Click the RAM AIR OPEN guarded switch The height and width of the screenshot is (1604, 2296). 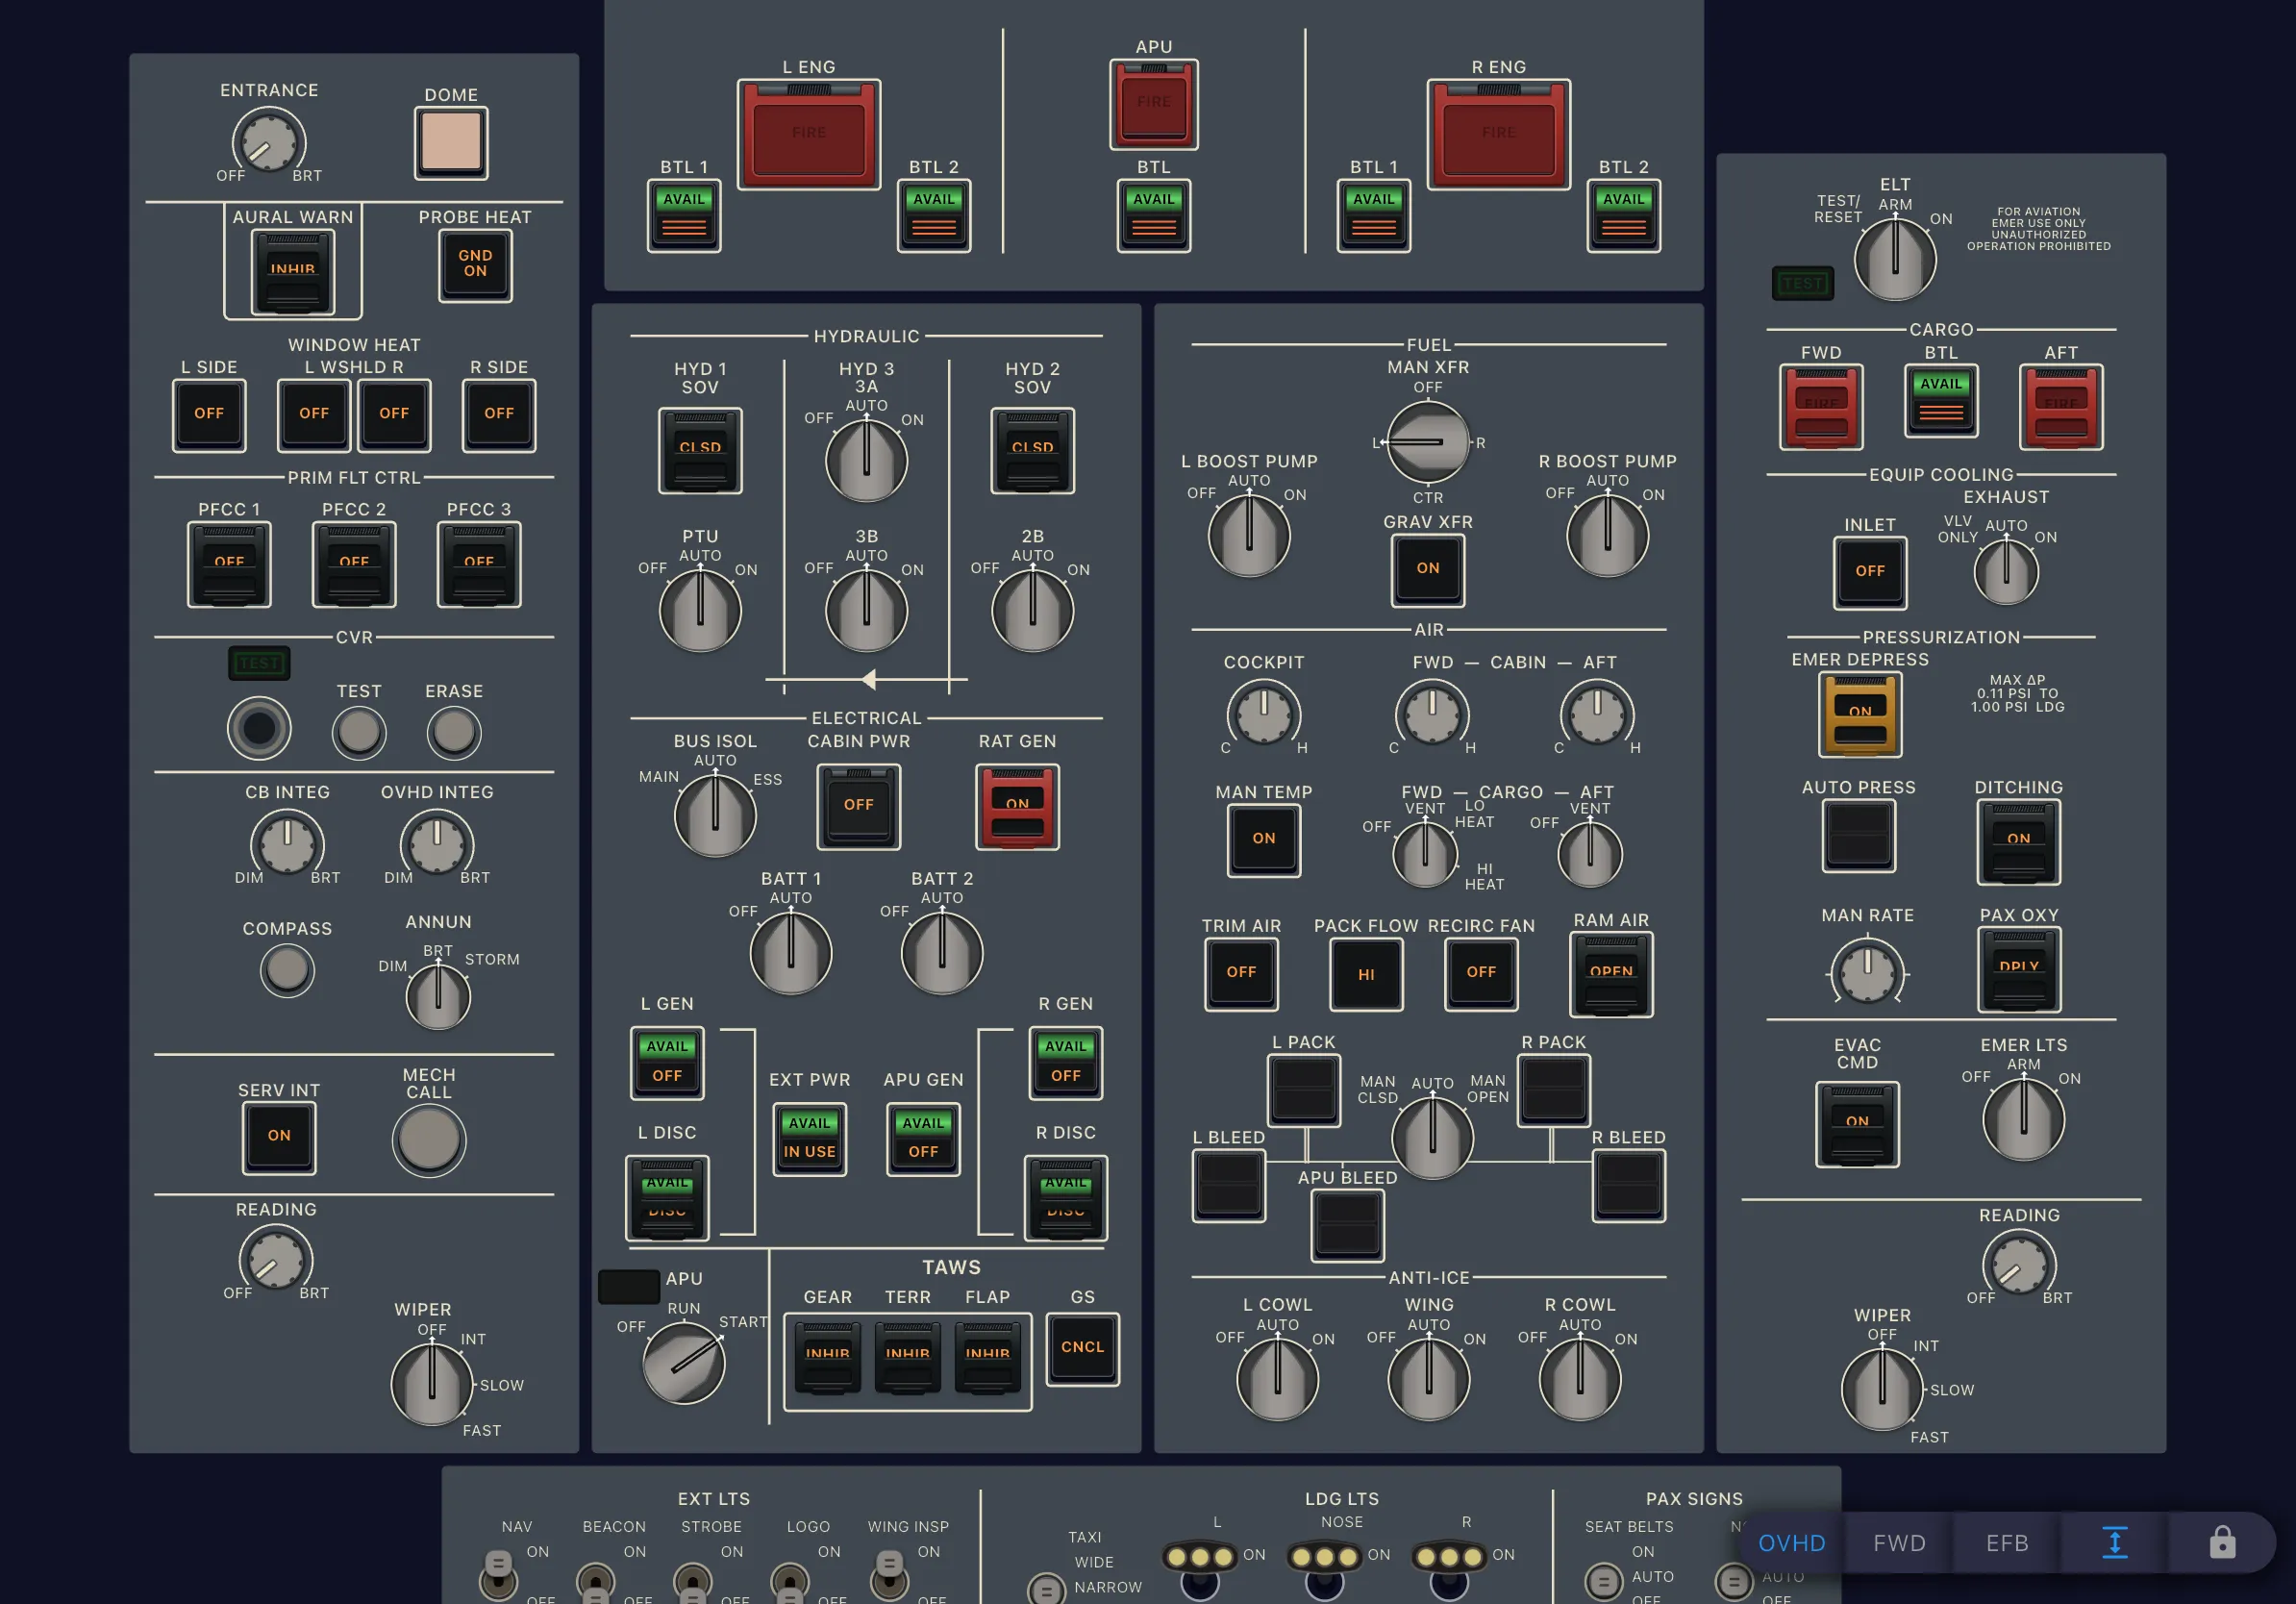pos(1611,974)
